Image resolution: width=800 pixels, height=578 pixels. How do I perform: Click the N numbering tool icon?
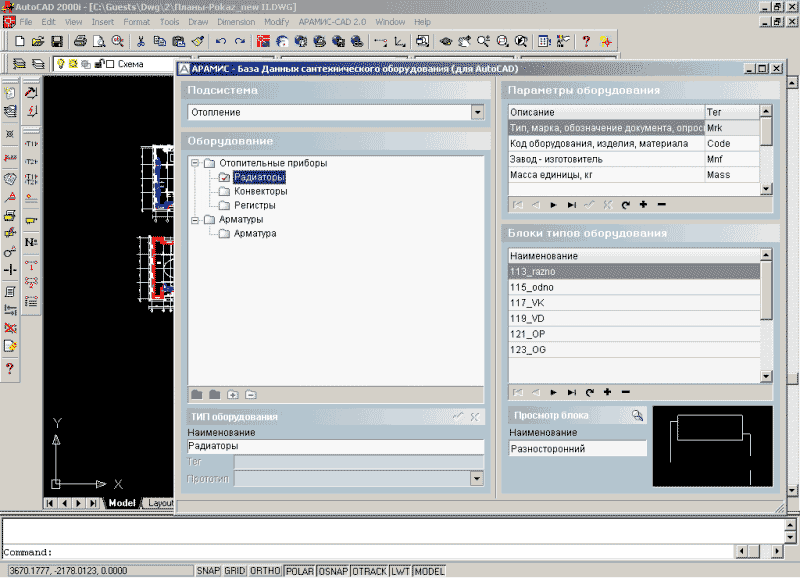(x=31, y=242)
